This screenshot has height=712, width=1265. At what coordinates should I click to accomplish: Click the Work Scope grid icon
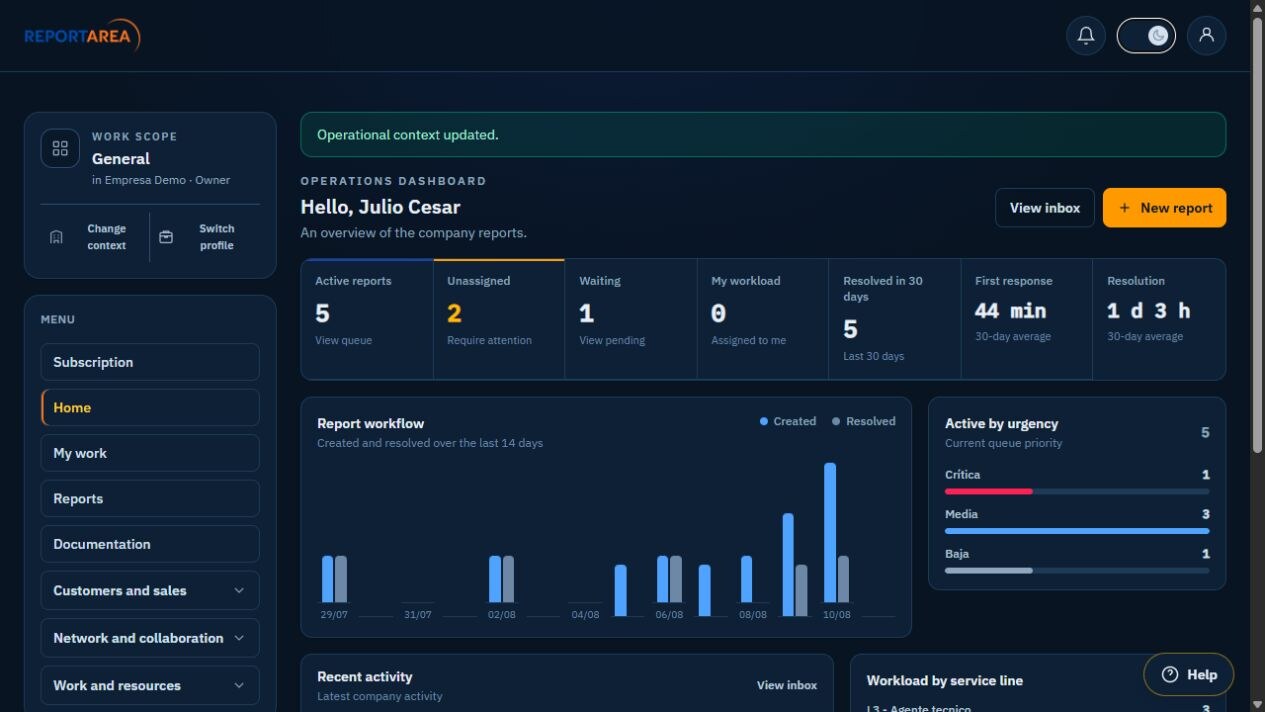(60, 148)
